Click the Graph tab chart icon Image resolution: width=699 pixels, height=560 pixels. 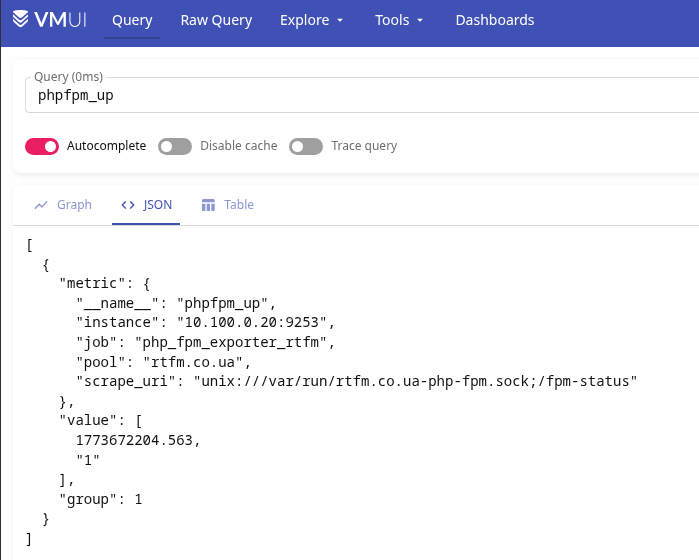tap(41, 205)
